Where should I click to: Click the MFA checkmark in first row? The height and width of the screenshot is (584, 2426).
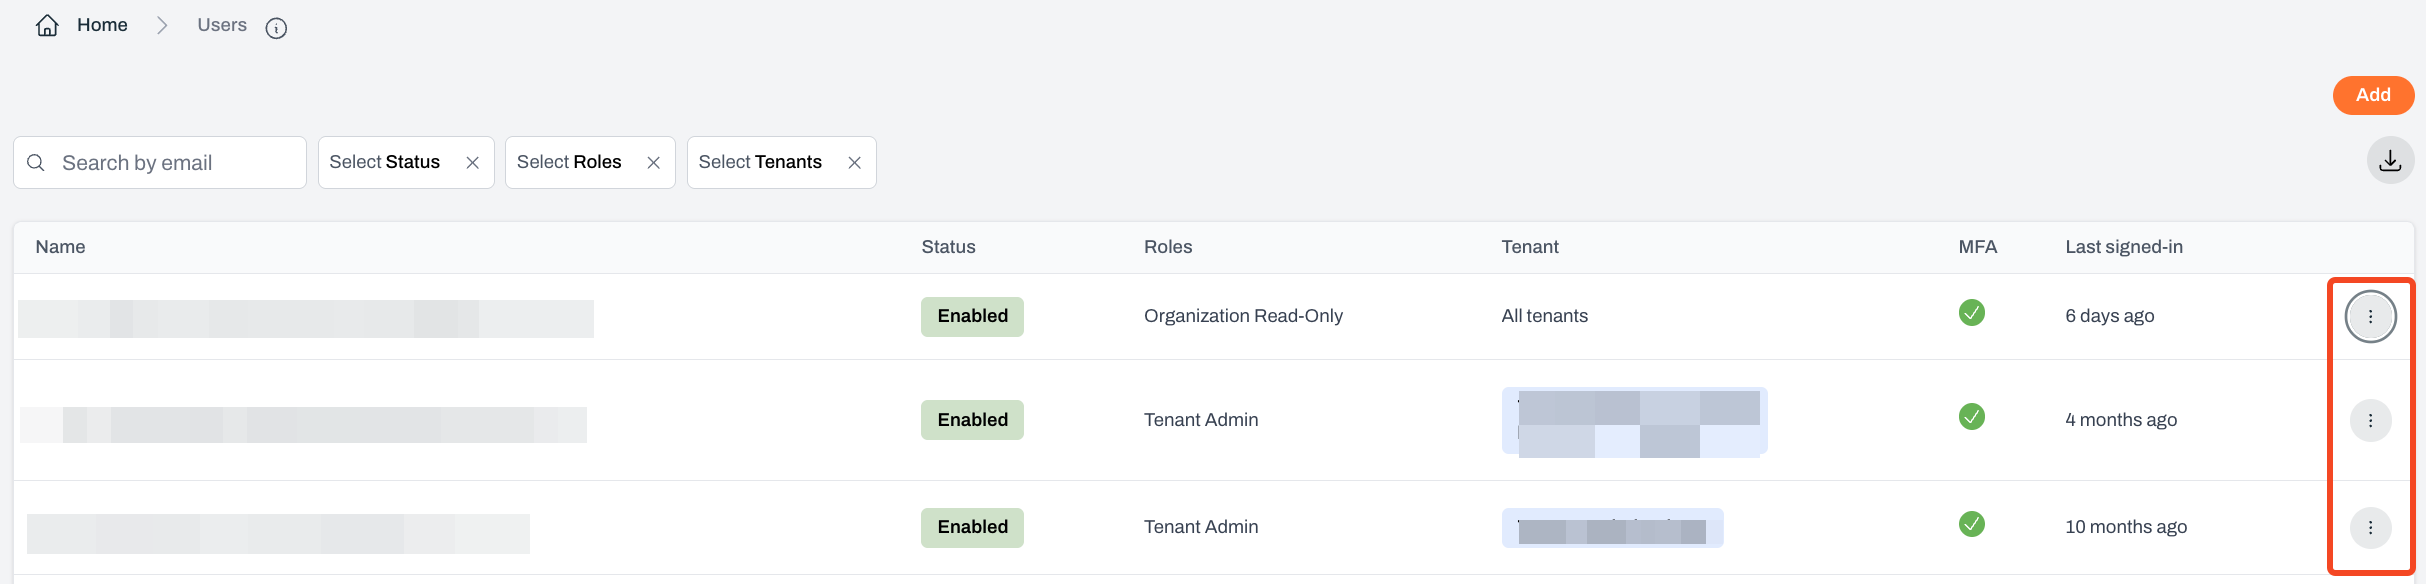(x=1971, y=313)
